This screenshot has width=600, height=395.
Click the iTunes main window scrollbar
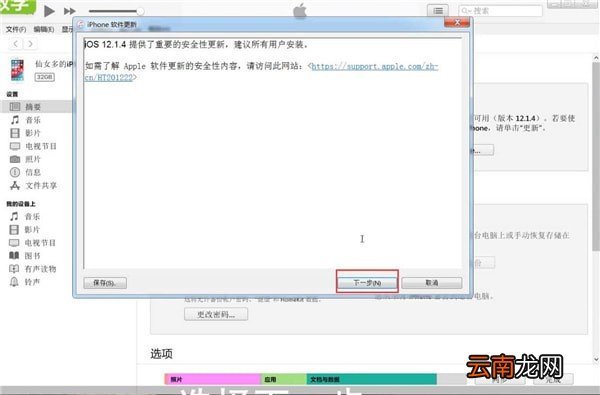tap(596, 157)
